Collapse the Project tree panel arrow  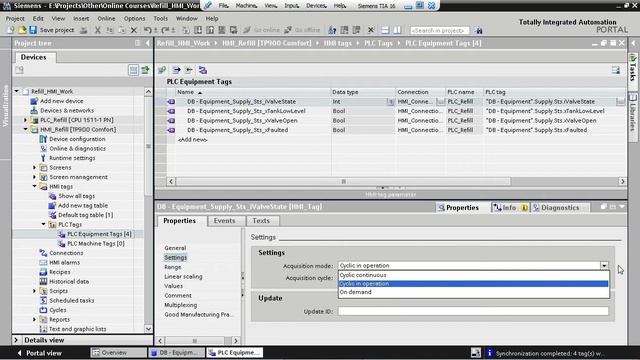(x=147, y=43)
